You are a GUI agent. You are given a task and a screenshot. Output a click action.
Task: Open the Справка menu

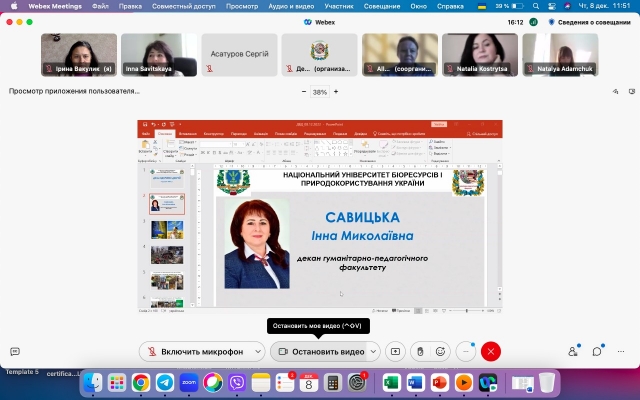pos(450,6)
